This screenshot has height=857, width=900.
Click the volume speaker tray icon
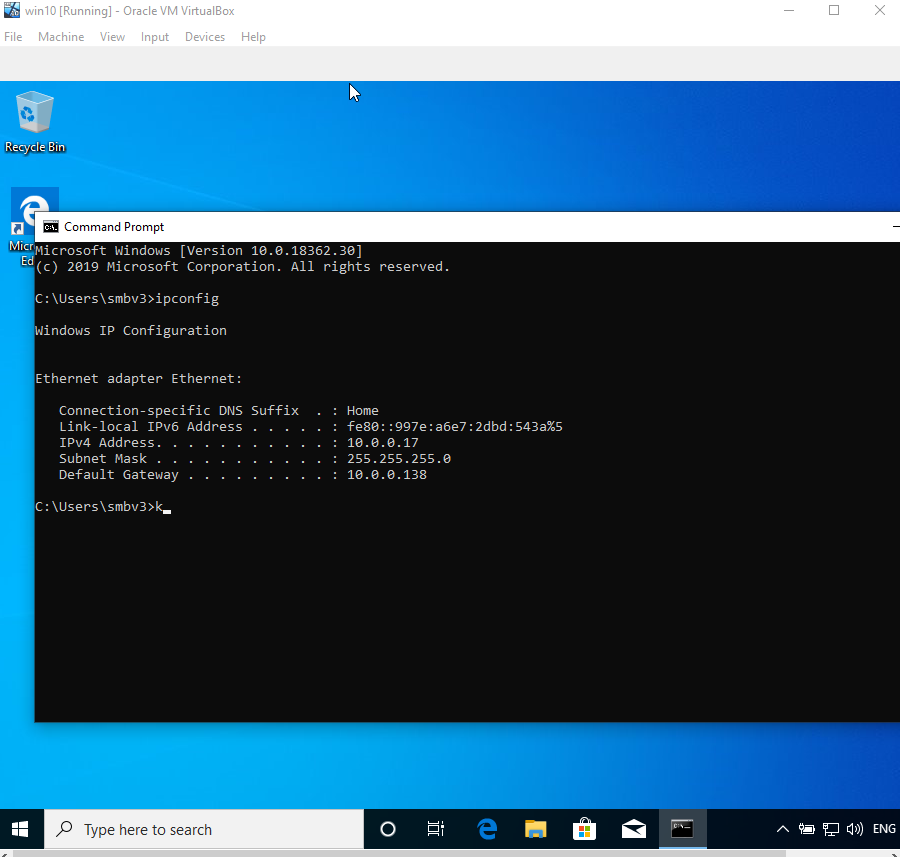855,829
